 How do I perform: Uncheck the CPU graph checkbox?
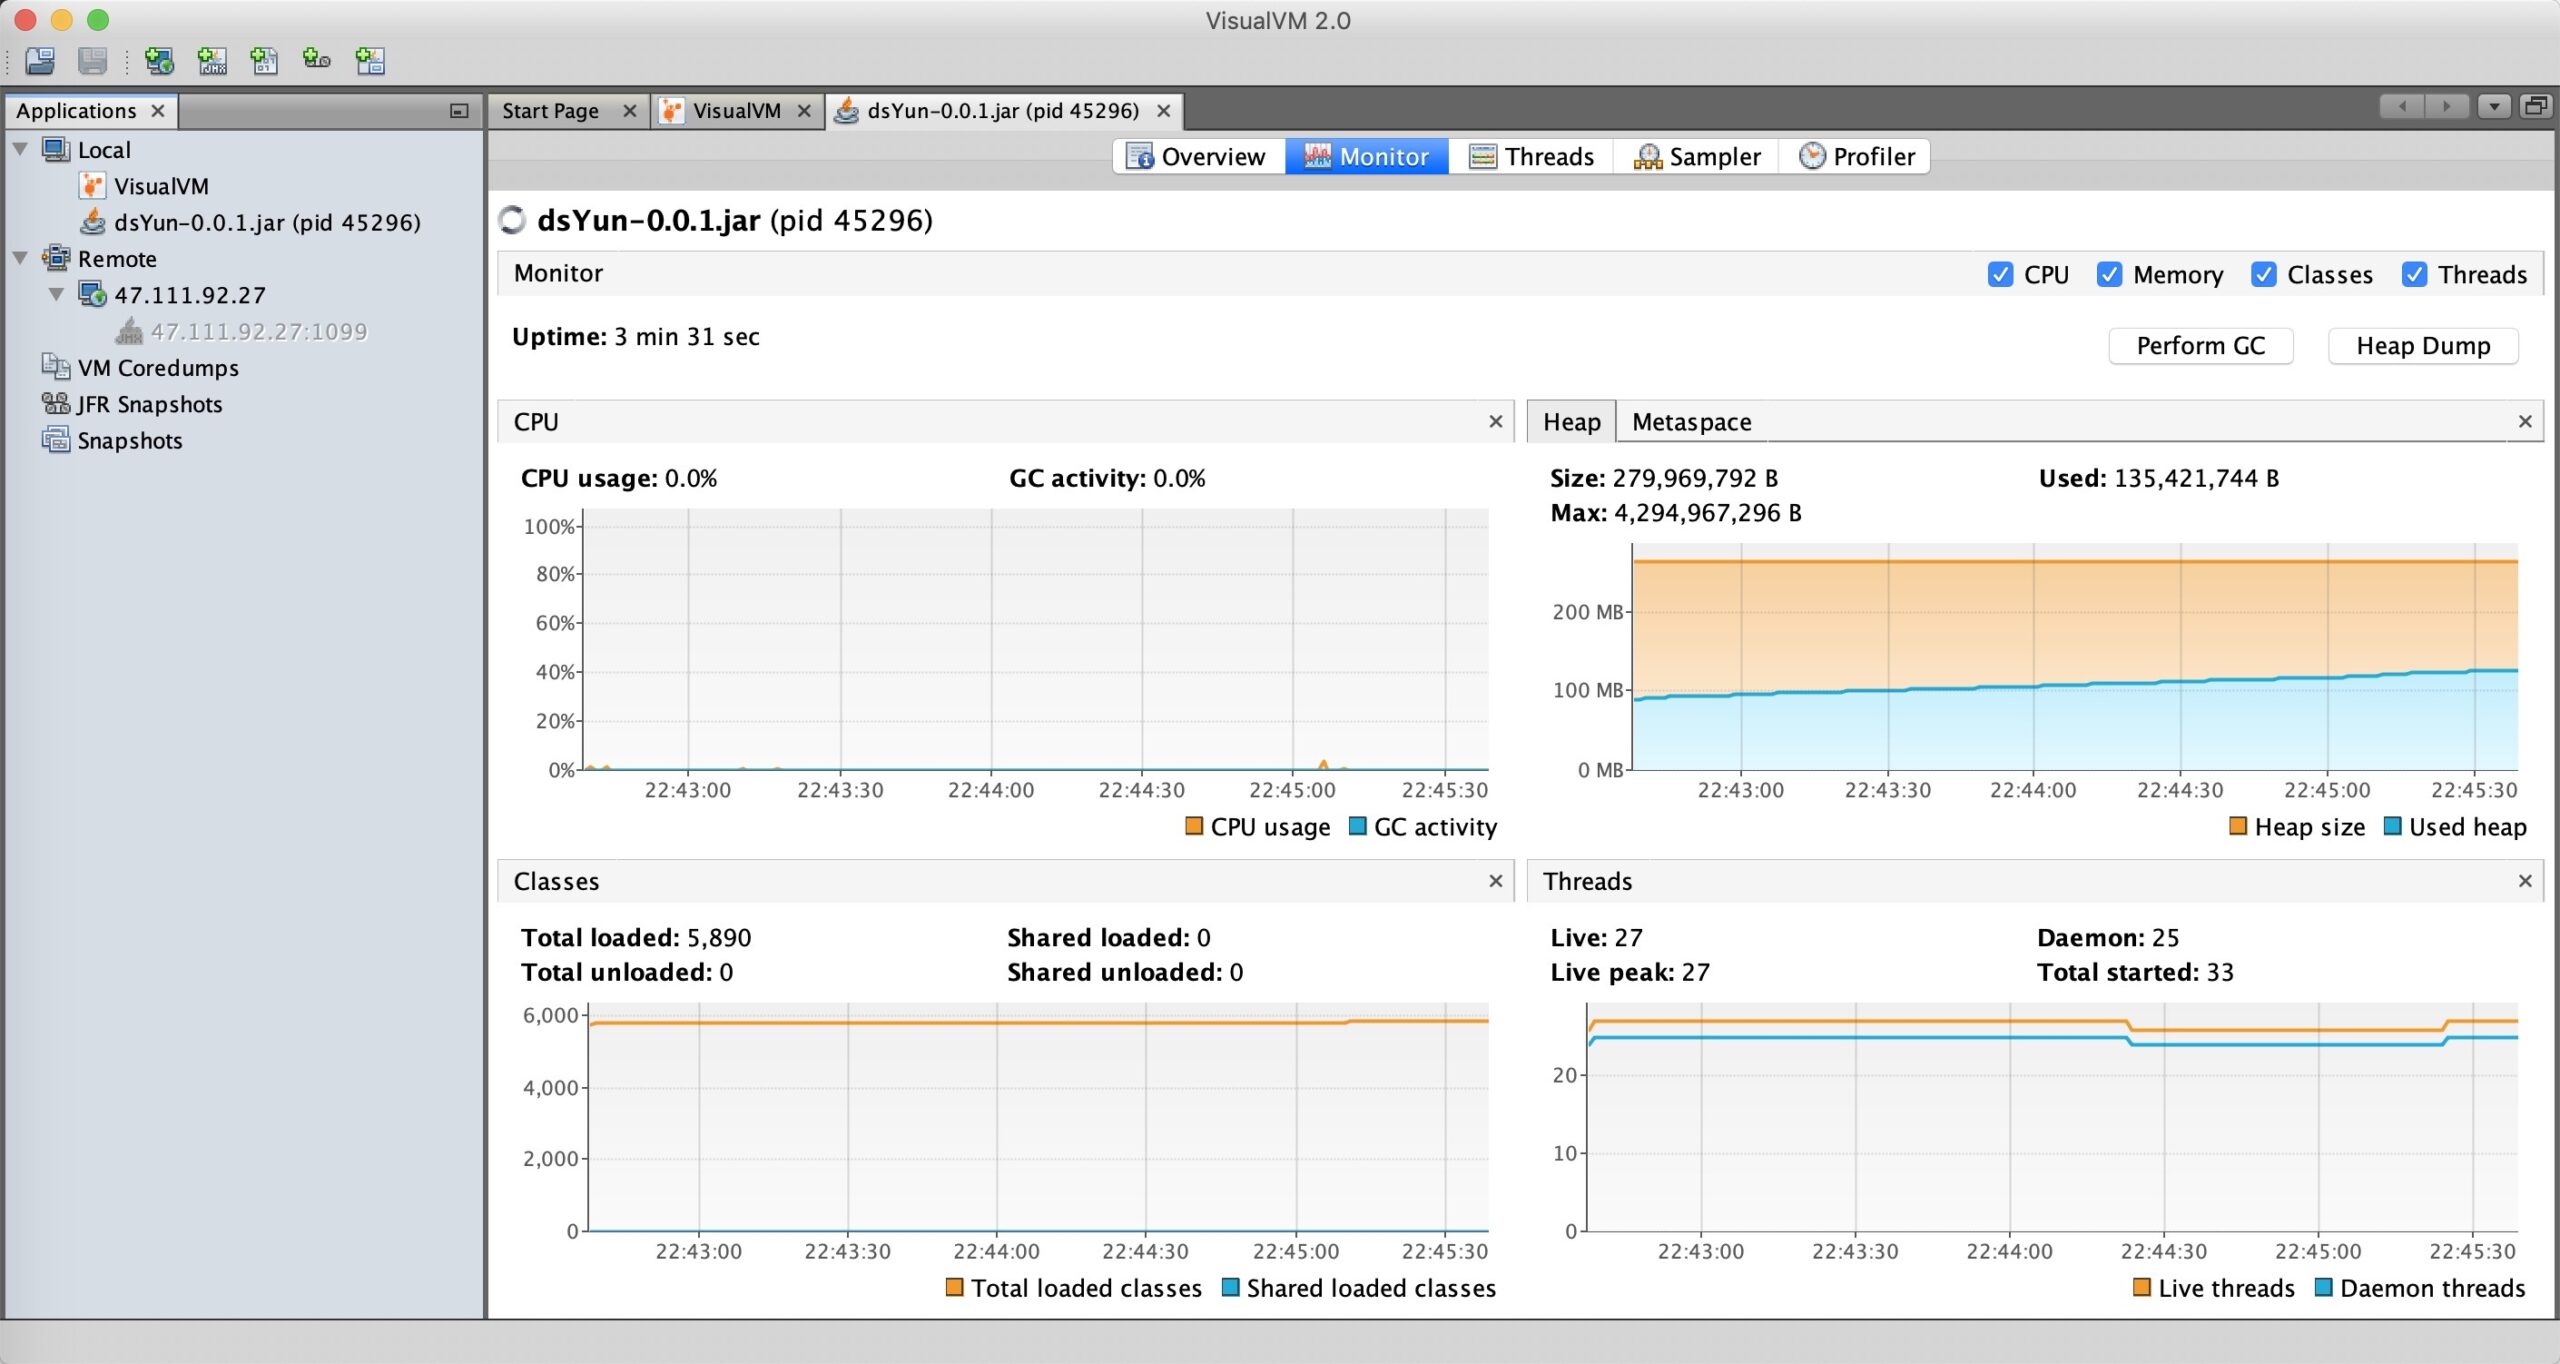[x=2000, y=275]
